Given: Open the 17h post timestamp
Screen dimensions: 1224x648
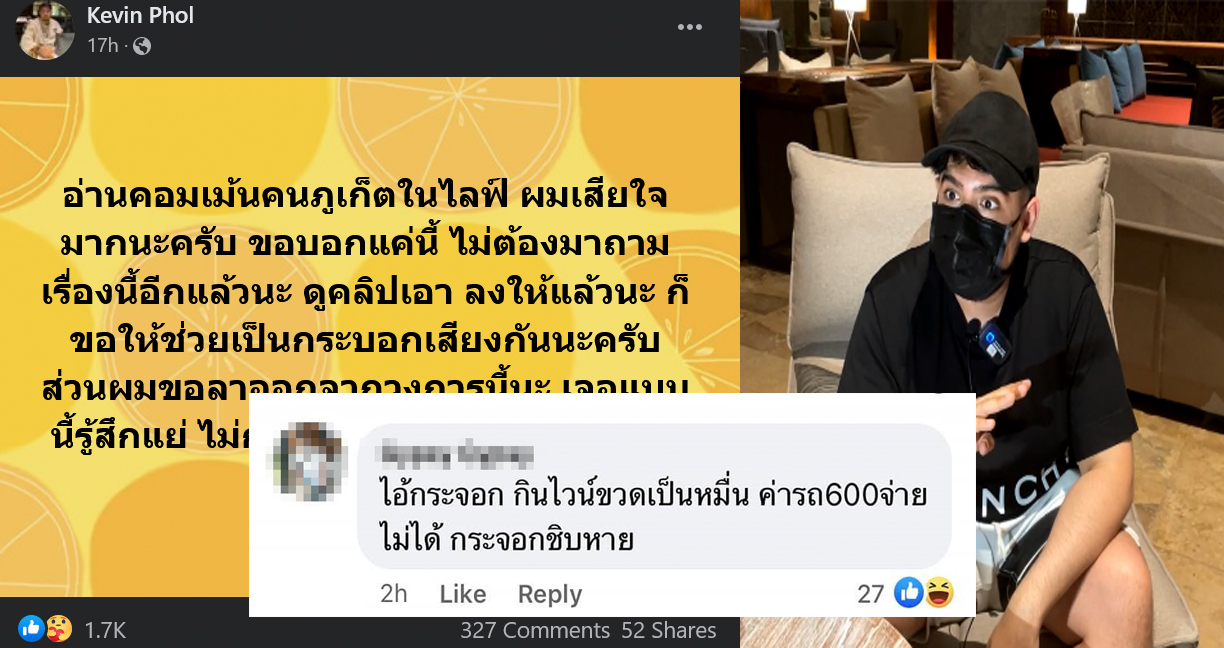Looking at the screenshot, I should (103, 46).
